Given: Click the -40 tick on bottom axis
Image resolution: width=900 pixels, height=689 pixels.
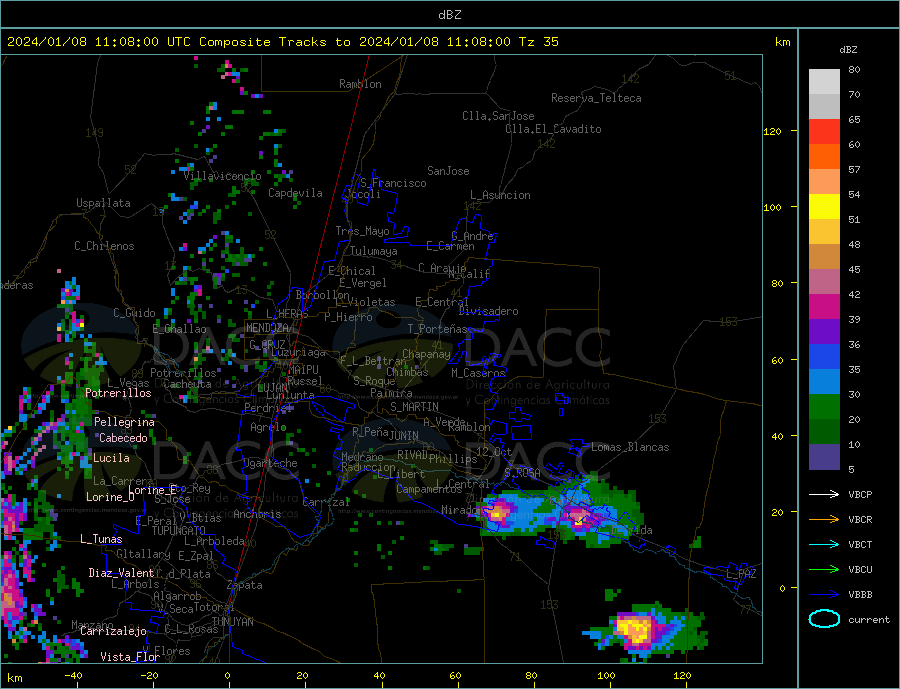Looking at the screenshot, I should coord(73,676).
